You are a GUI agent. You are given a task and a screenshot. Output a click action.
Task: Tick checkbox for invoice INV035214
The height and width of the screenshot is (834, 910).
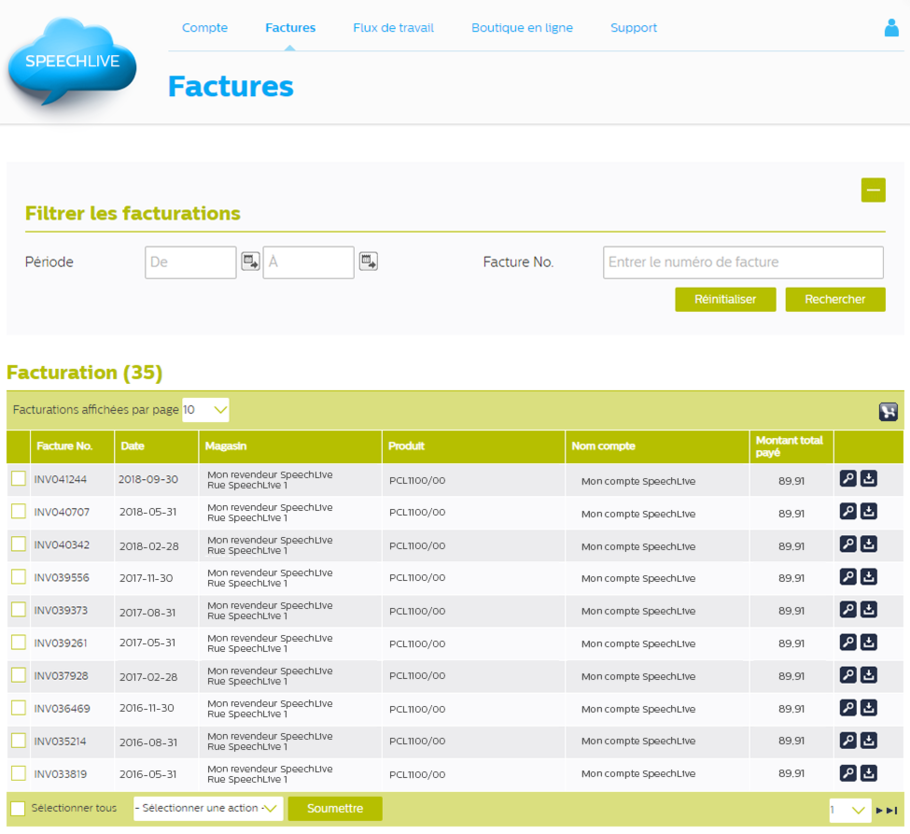[19, 740]
